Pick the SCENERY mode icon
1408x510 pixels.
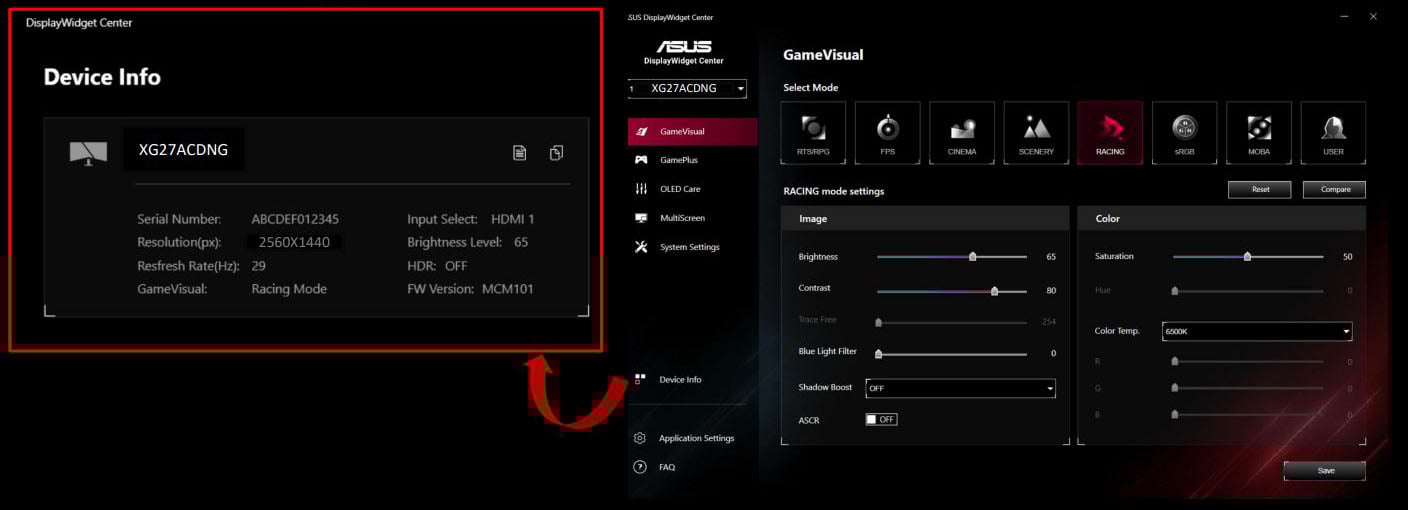[1036, 133]
